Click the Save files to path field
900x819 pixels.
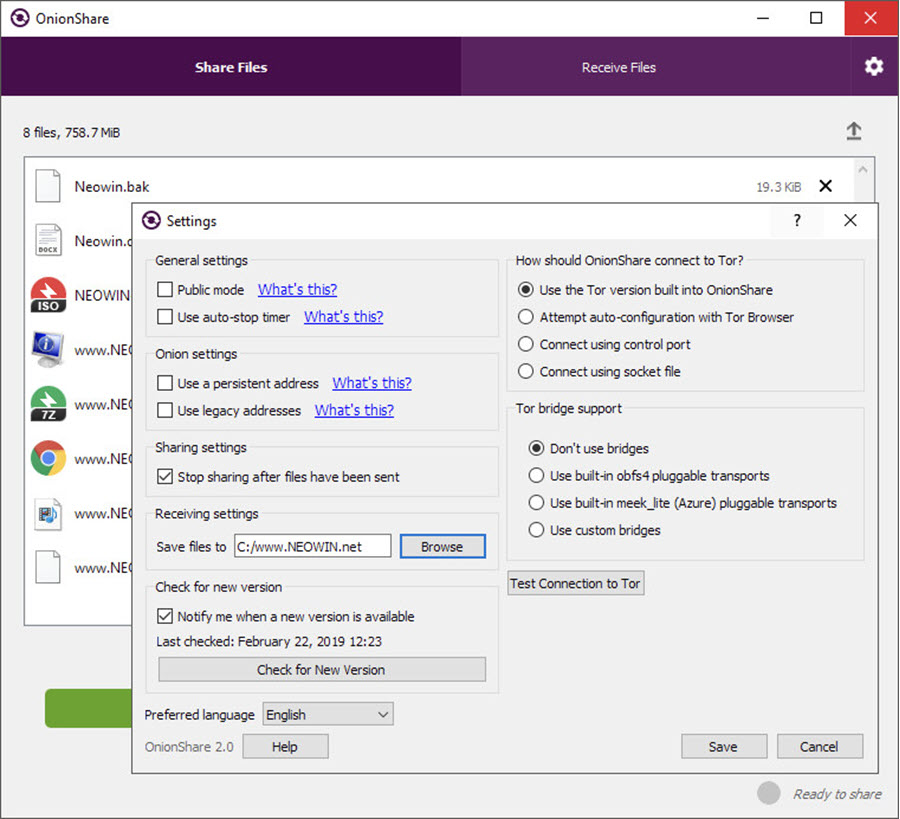pyautogui.click(x=313, y=546)
